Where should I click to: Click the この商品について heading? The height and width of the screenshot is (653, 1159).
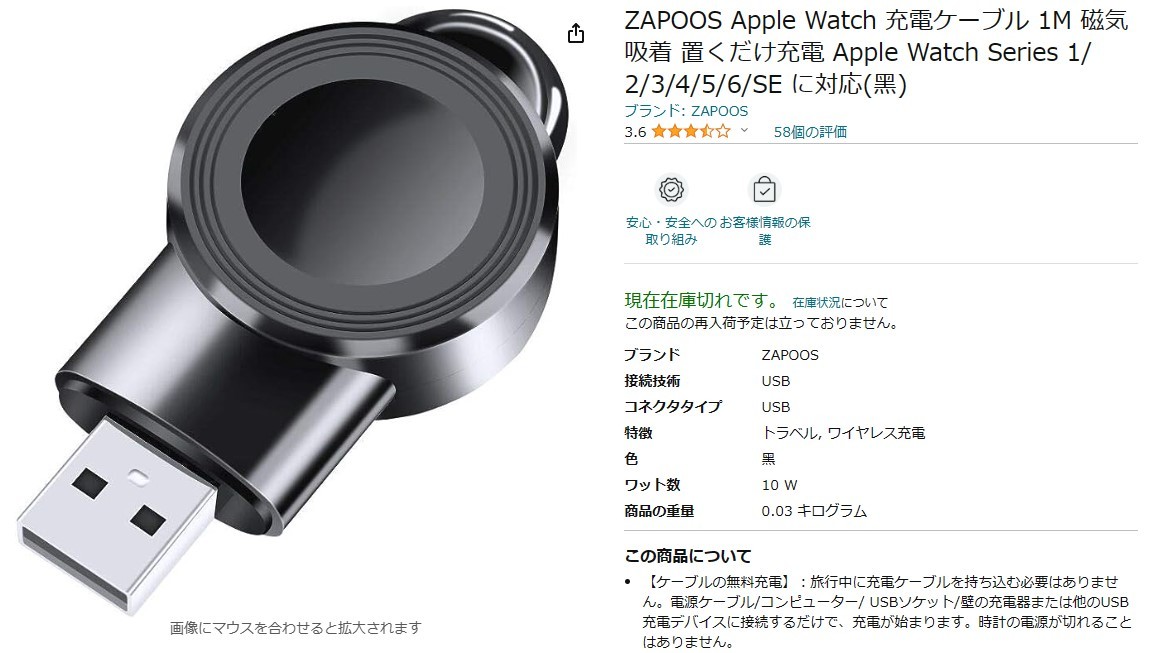tap(687, 556)
